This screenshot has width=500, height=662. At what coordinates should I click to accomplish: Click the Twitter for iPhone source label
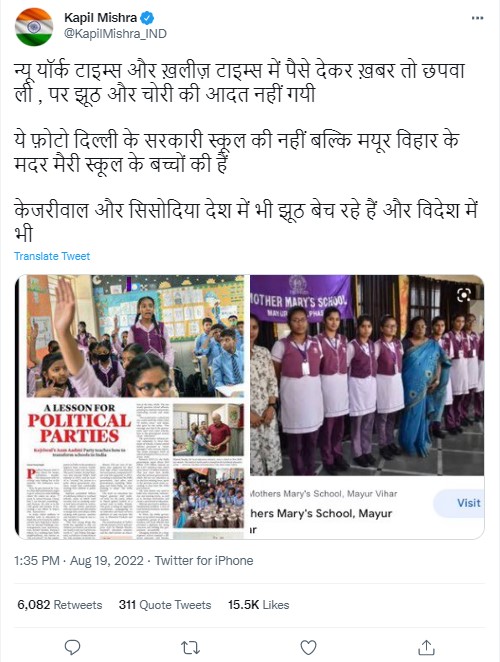coord(204,561)
